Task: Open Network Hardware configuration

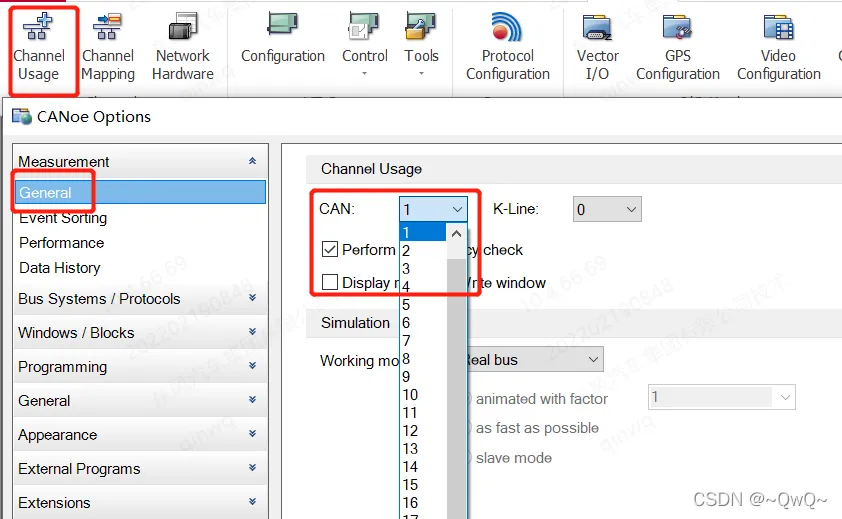Action: [182, 47]
